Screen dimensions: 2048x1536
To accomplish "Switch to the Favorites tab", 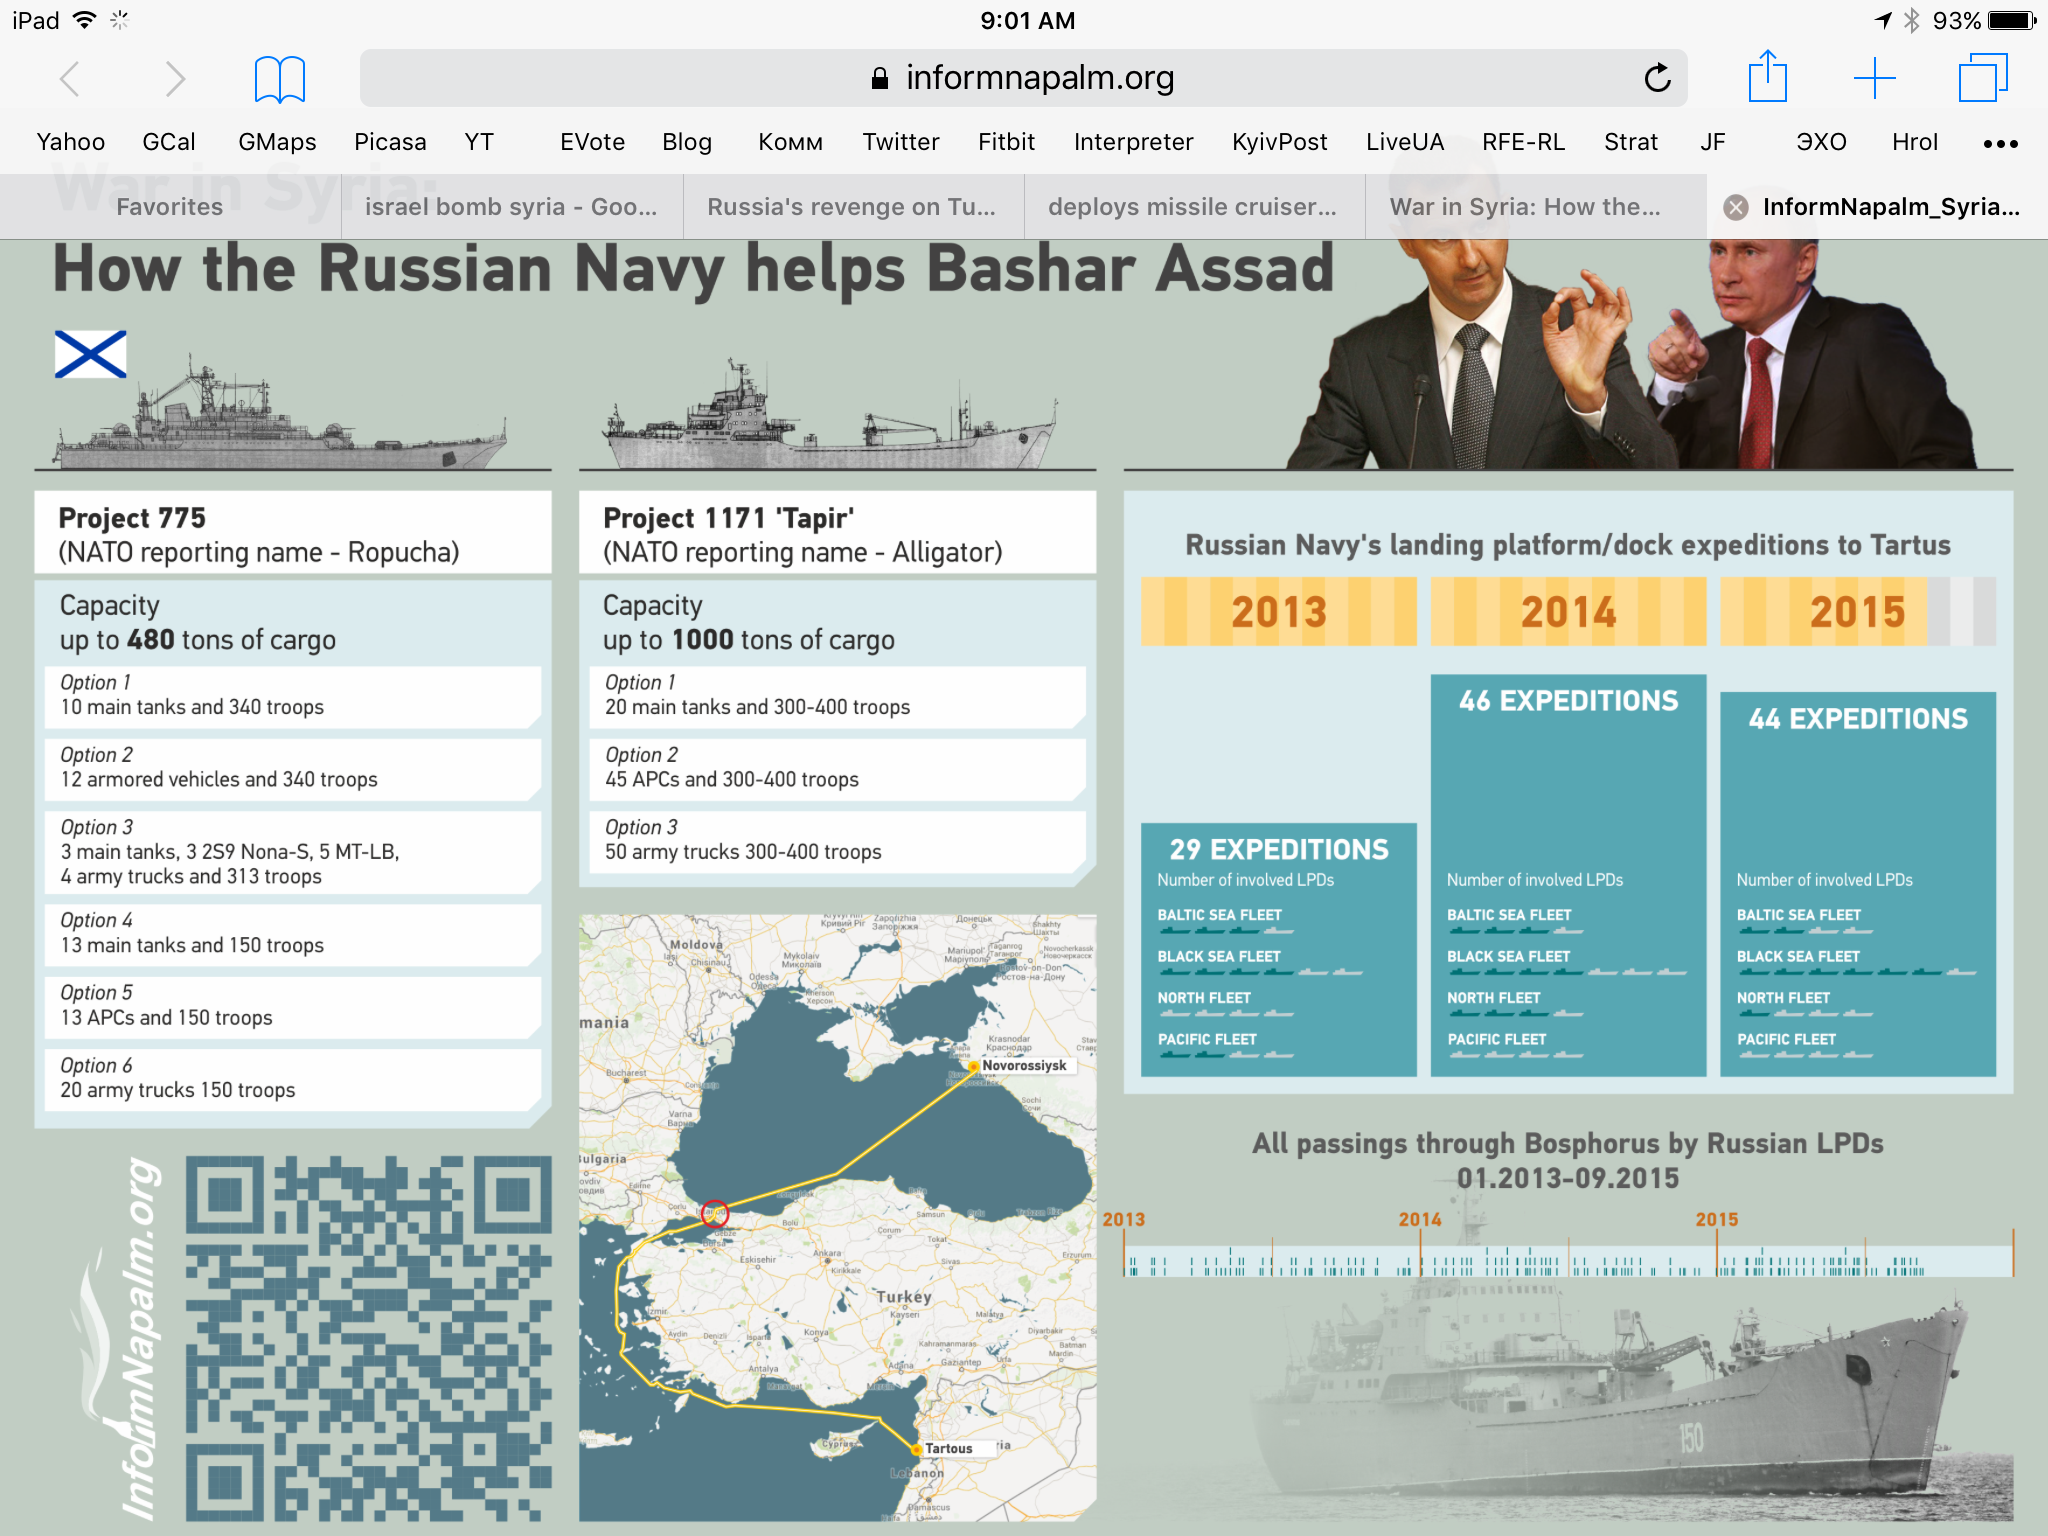I will (x=170, y=207).
